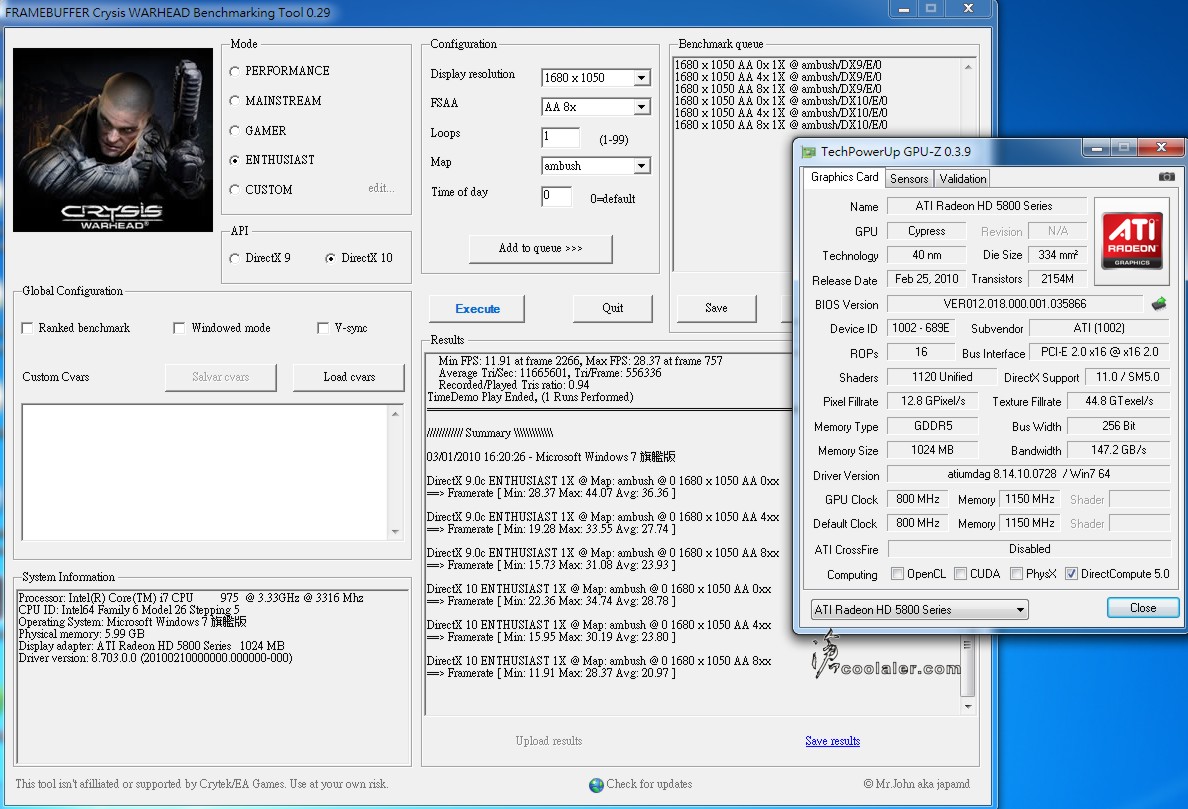Click the edit link next to CUSTOM

point(381,188)
